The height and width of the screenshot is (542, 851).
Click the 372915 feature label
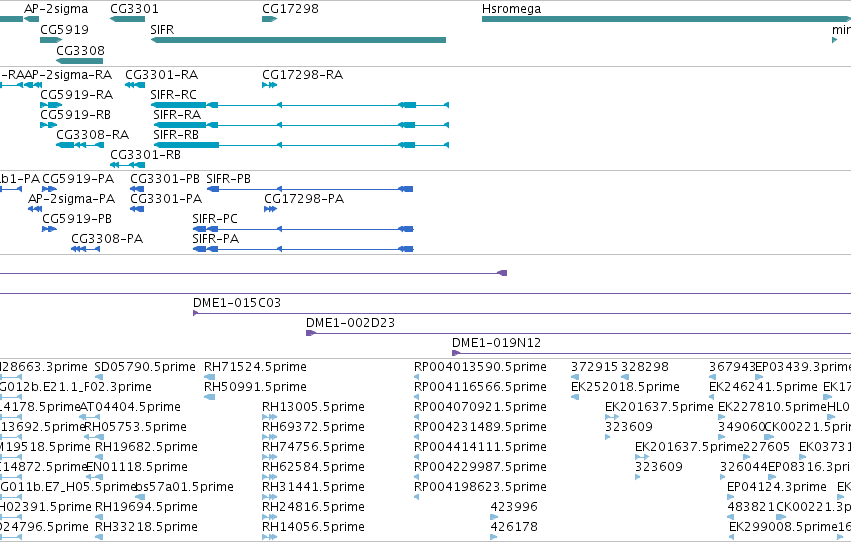pyautogui.click(x=595, y=367)
